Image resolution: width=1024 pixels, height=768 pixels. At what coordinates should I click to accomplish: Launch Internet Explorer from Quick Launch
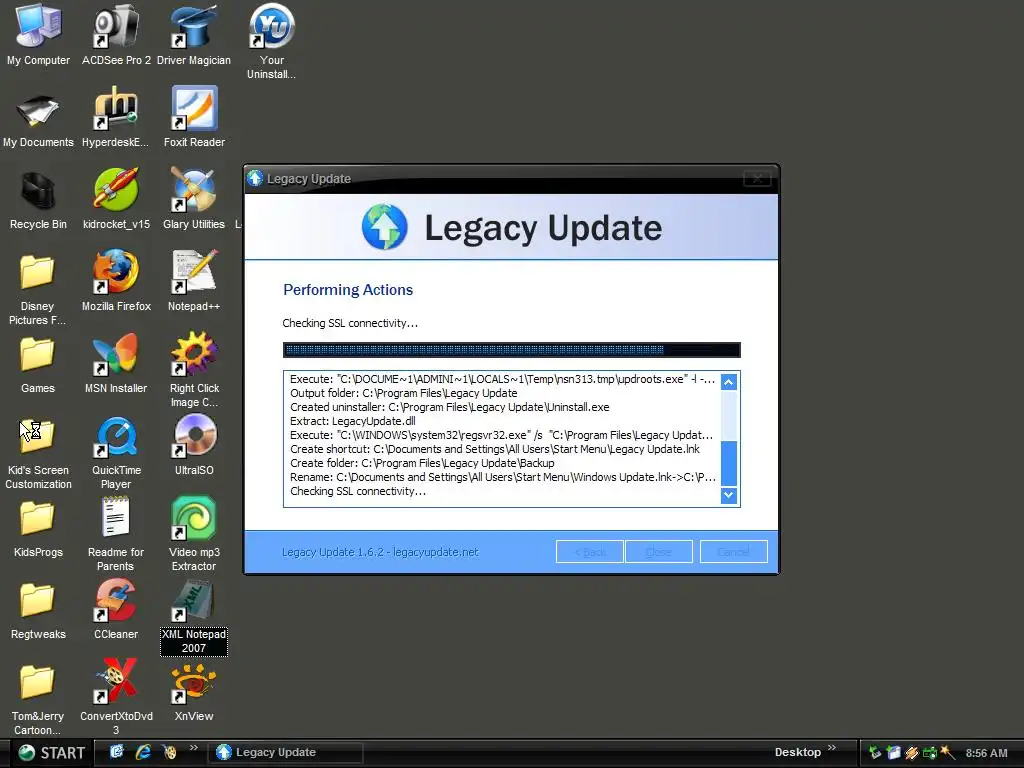click(143, 752)
